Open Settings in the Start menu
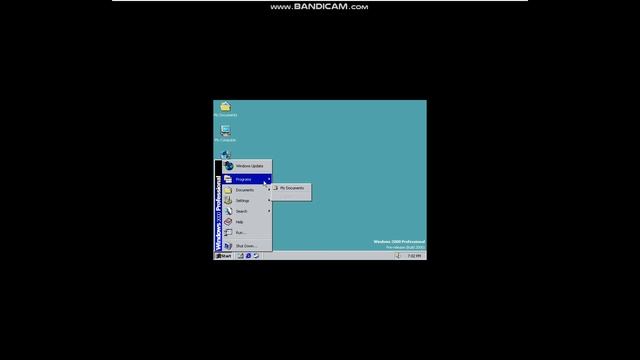640x360 pixels. point(247,200)
